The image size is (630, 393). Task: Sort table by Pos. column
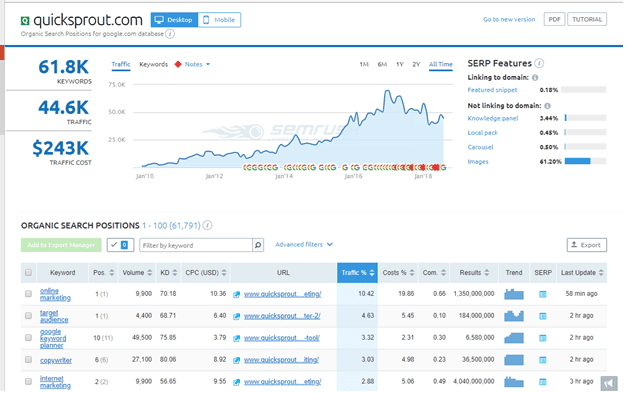(103, 273)
